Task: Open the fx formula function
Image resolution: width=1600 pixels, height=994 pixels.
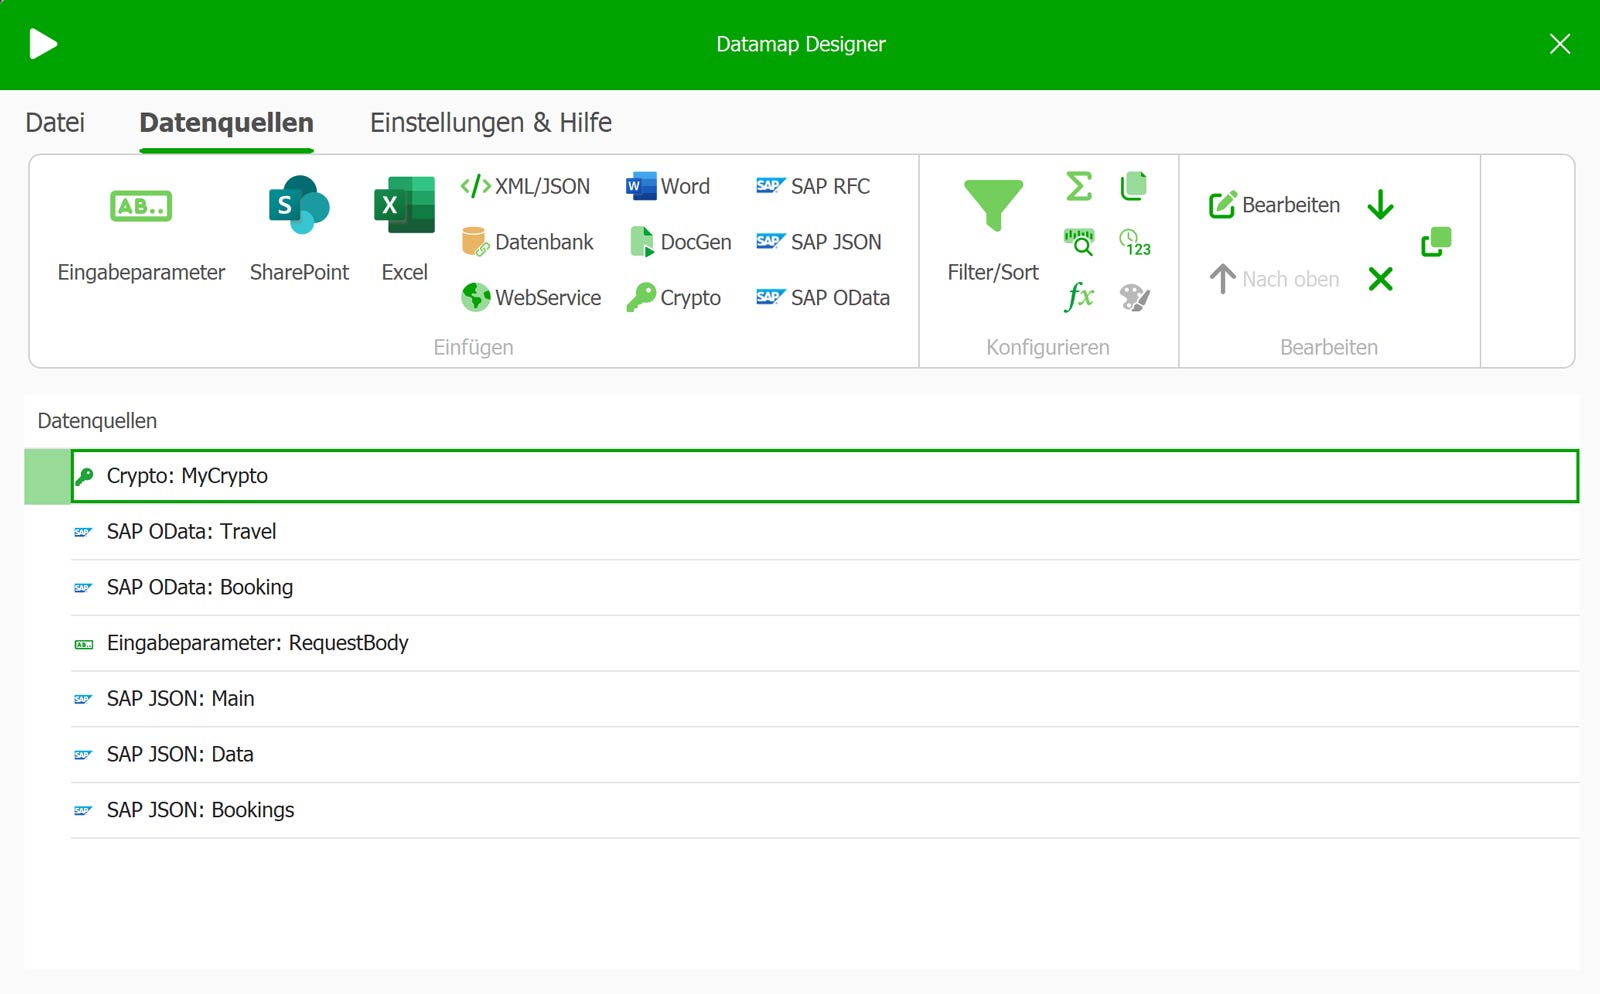Action: coord(1078,297)
